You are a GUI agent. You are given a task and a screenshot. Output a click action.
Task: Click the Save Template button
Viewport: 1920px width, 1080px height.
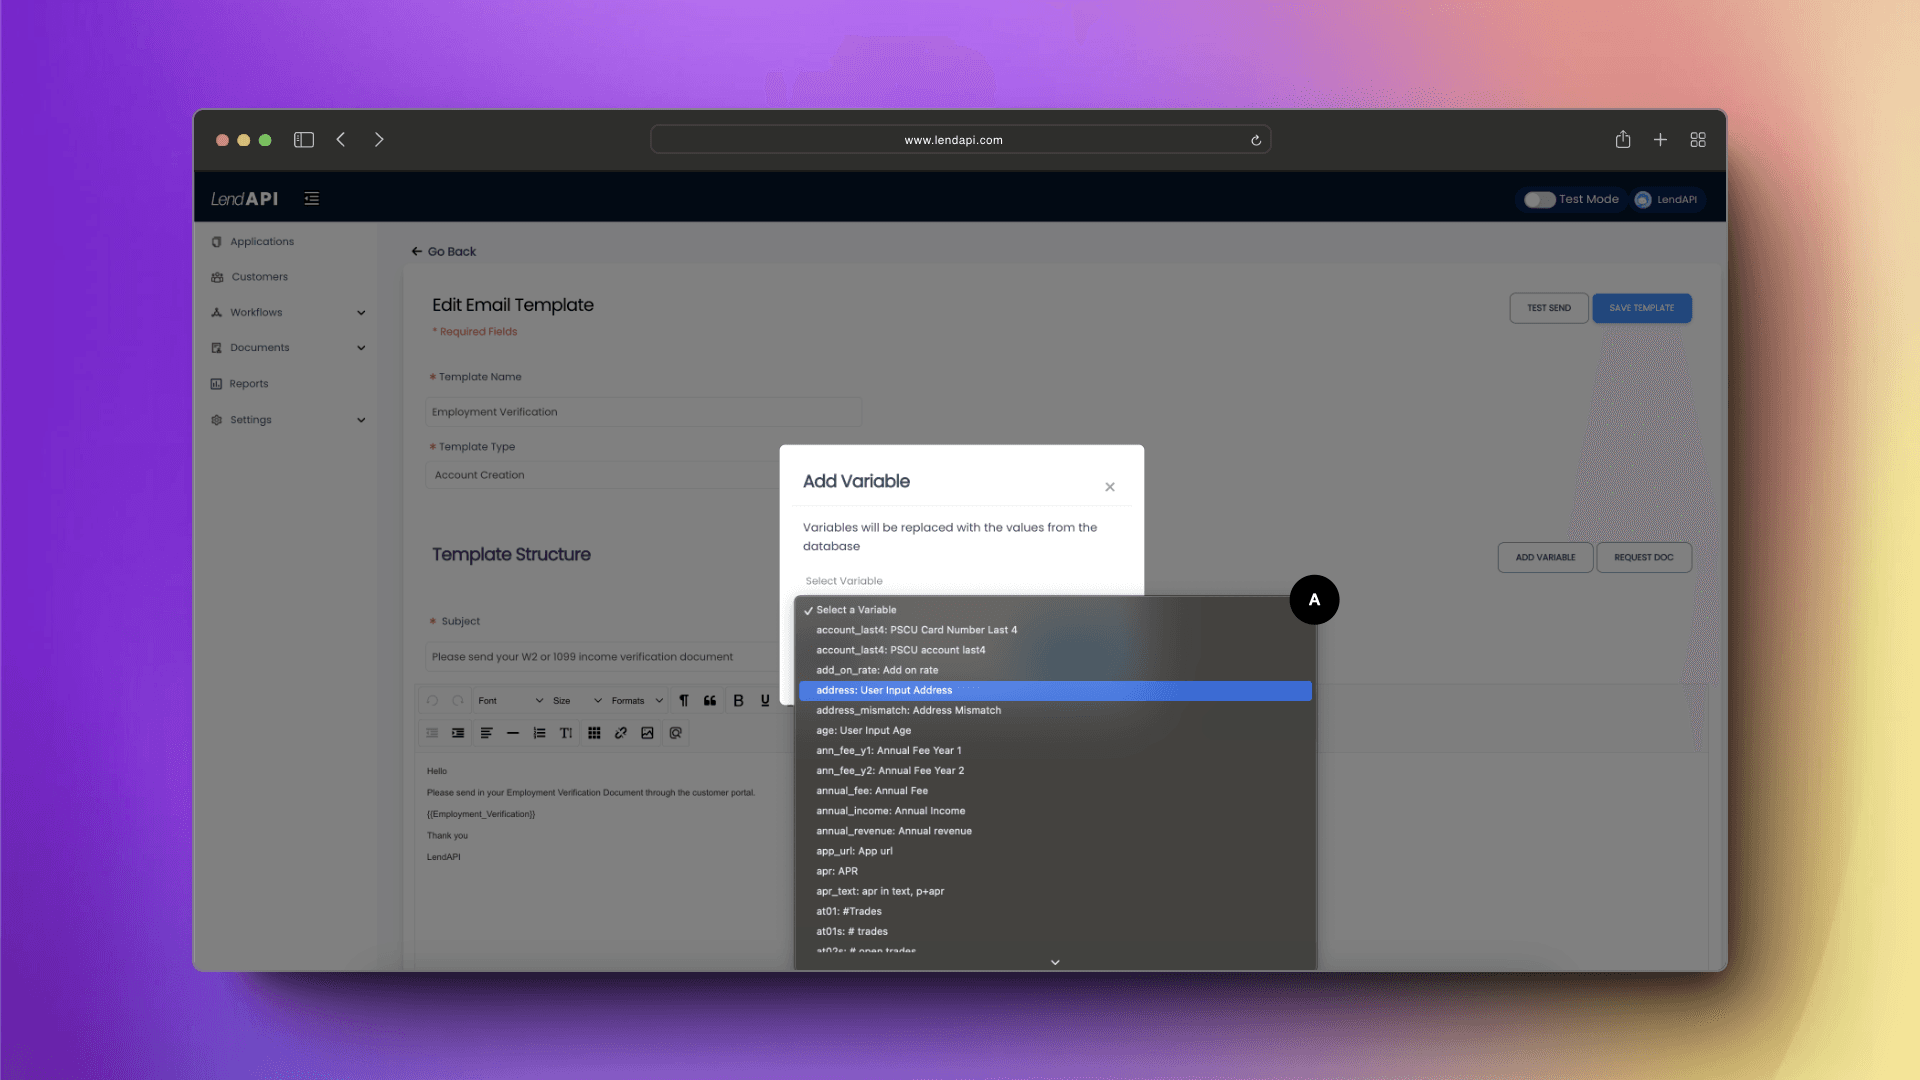click(1641, 308)
